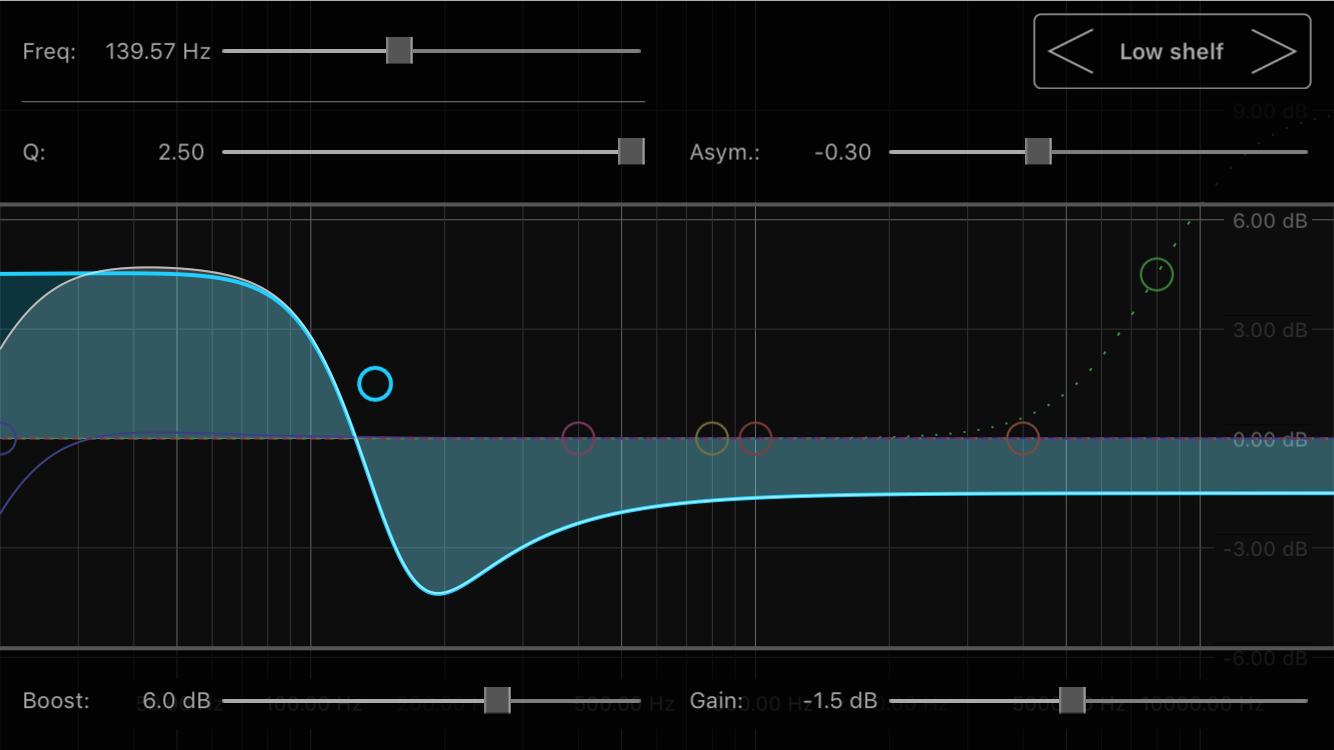Click the Gain slider handle

click(1072, 700)
